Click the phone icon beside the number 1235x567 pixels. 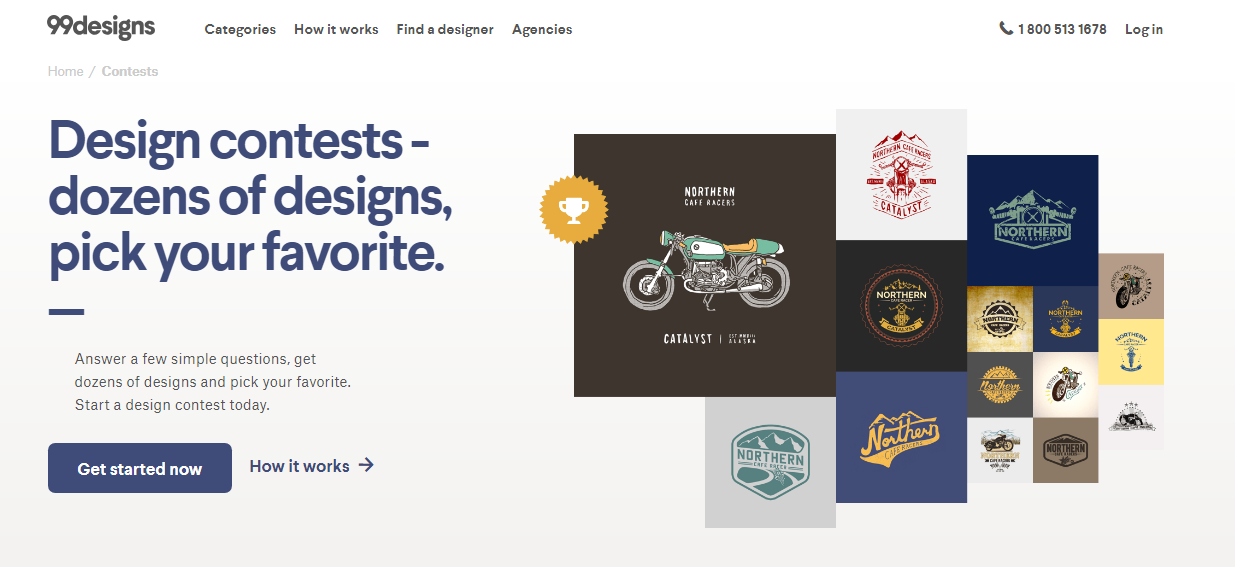point(1006,29)
